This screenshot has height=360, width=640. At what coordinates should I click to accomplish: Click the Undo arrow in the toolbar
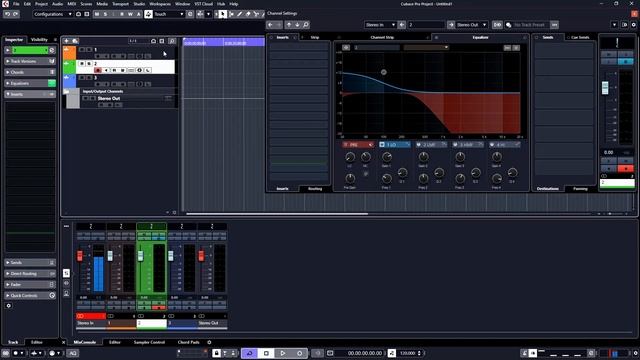[7, 14]
